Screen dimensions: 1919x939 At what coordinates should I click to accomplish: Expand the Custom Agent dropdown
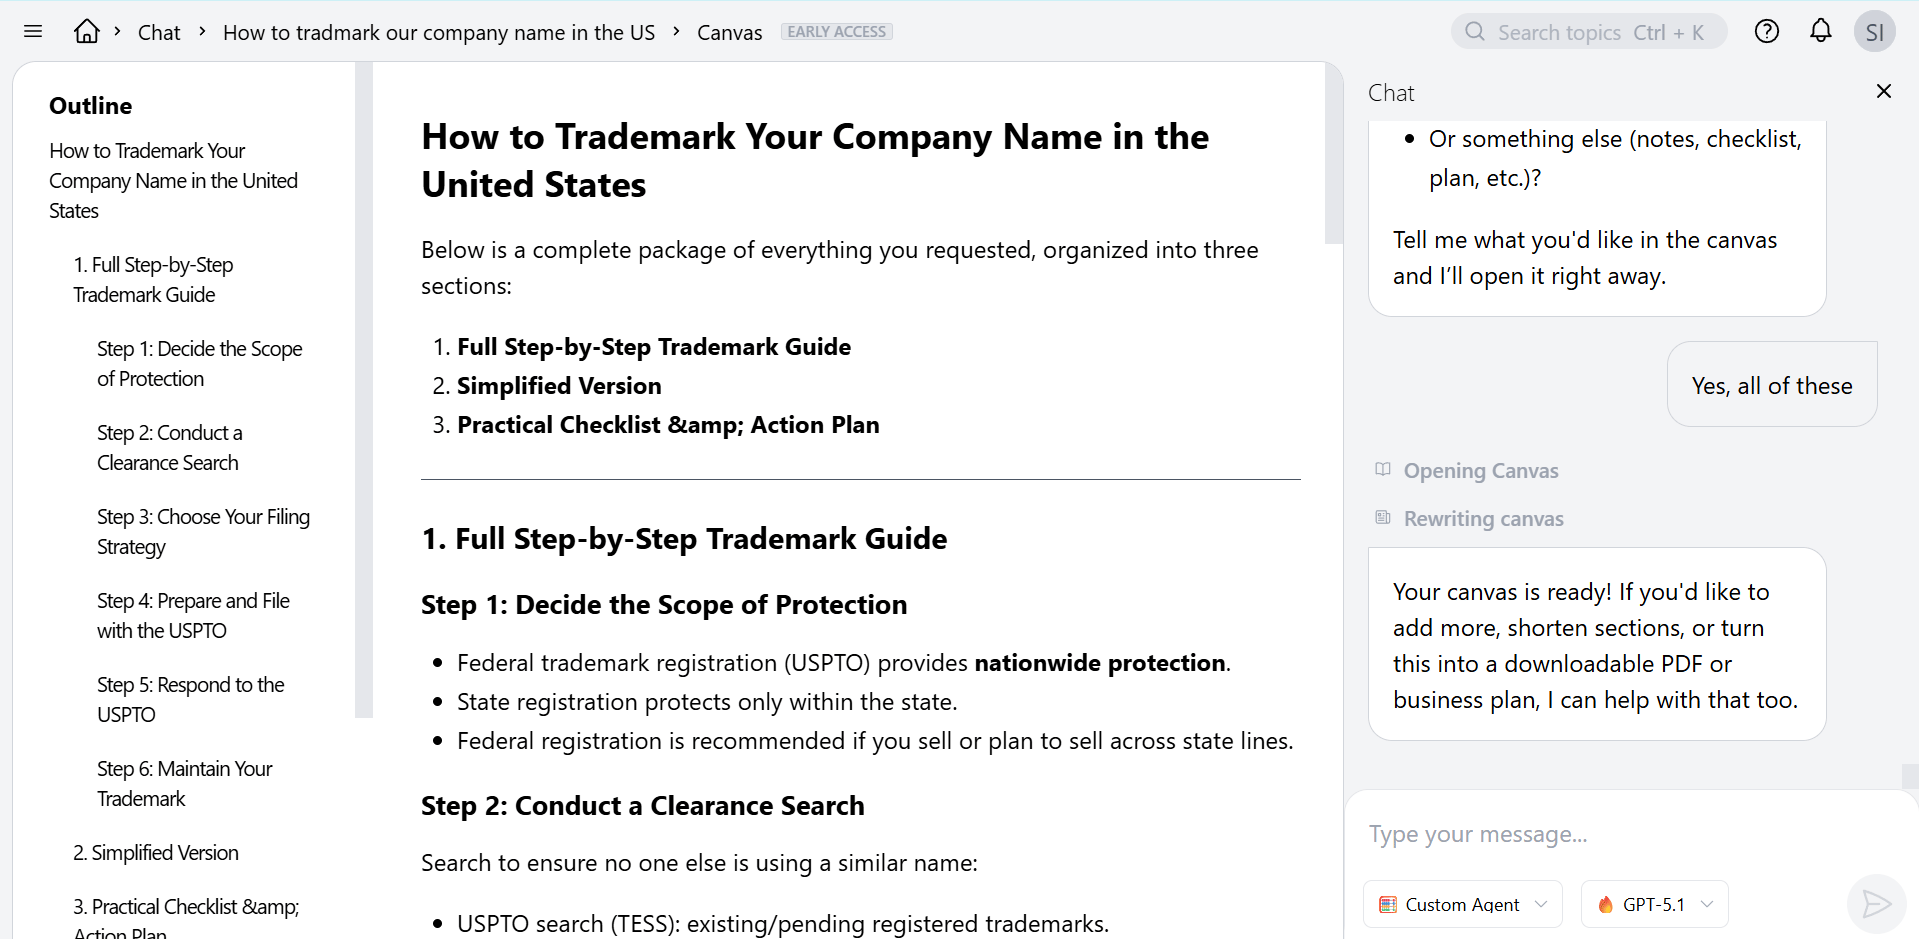1462,904
